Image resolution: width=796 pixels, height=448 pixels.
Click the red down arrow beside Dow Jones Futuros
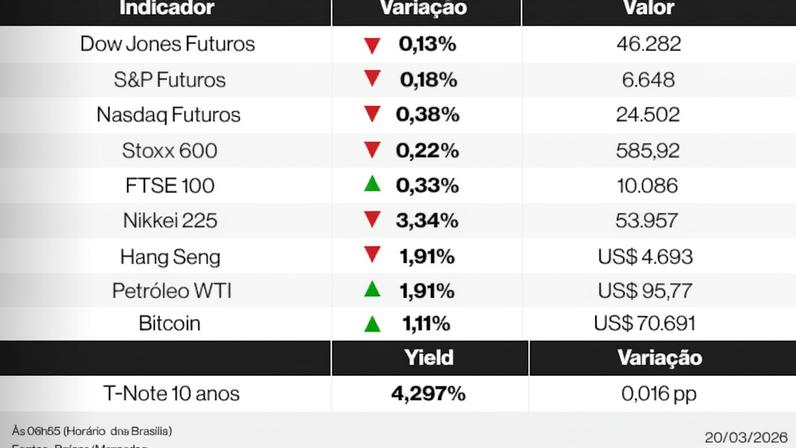click(372, 44)
